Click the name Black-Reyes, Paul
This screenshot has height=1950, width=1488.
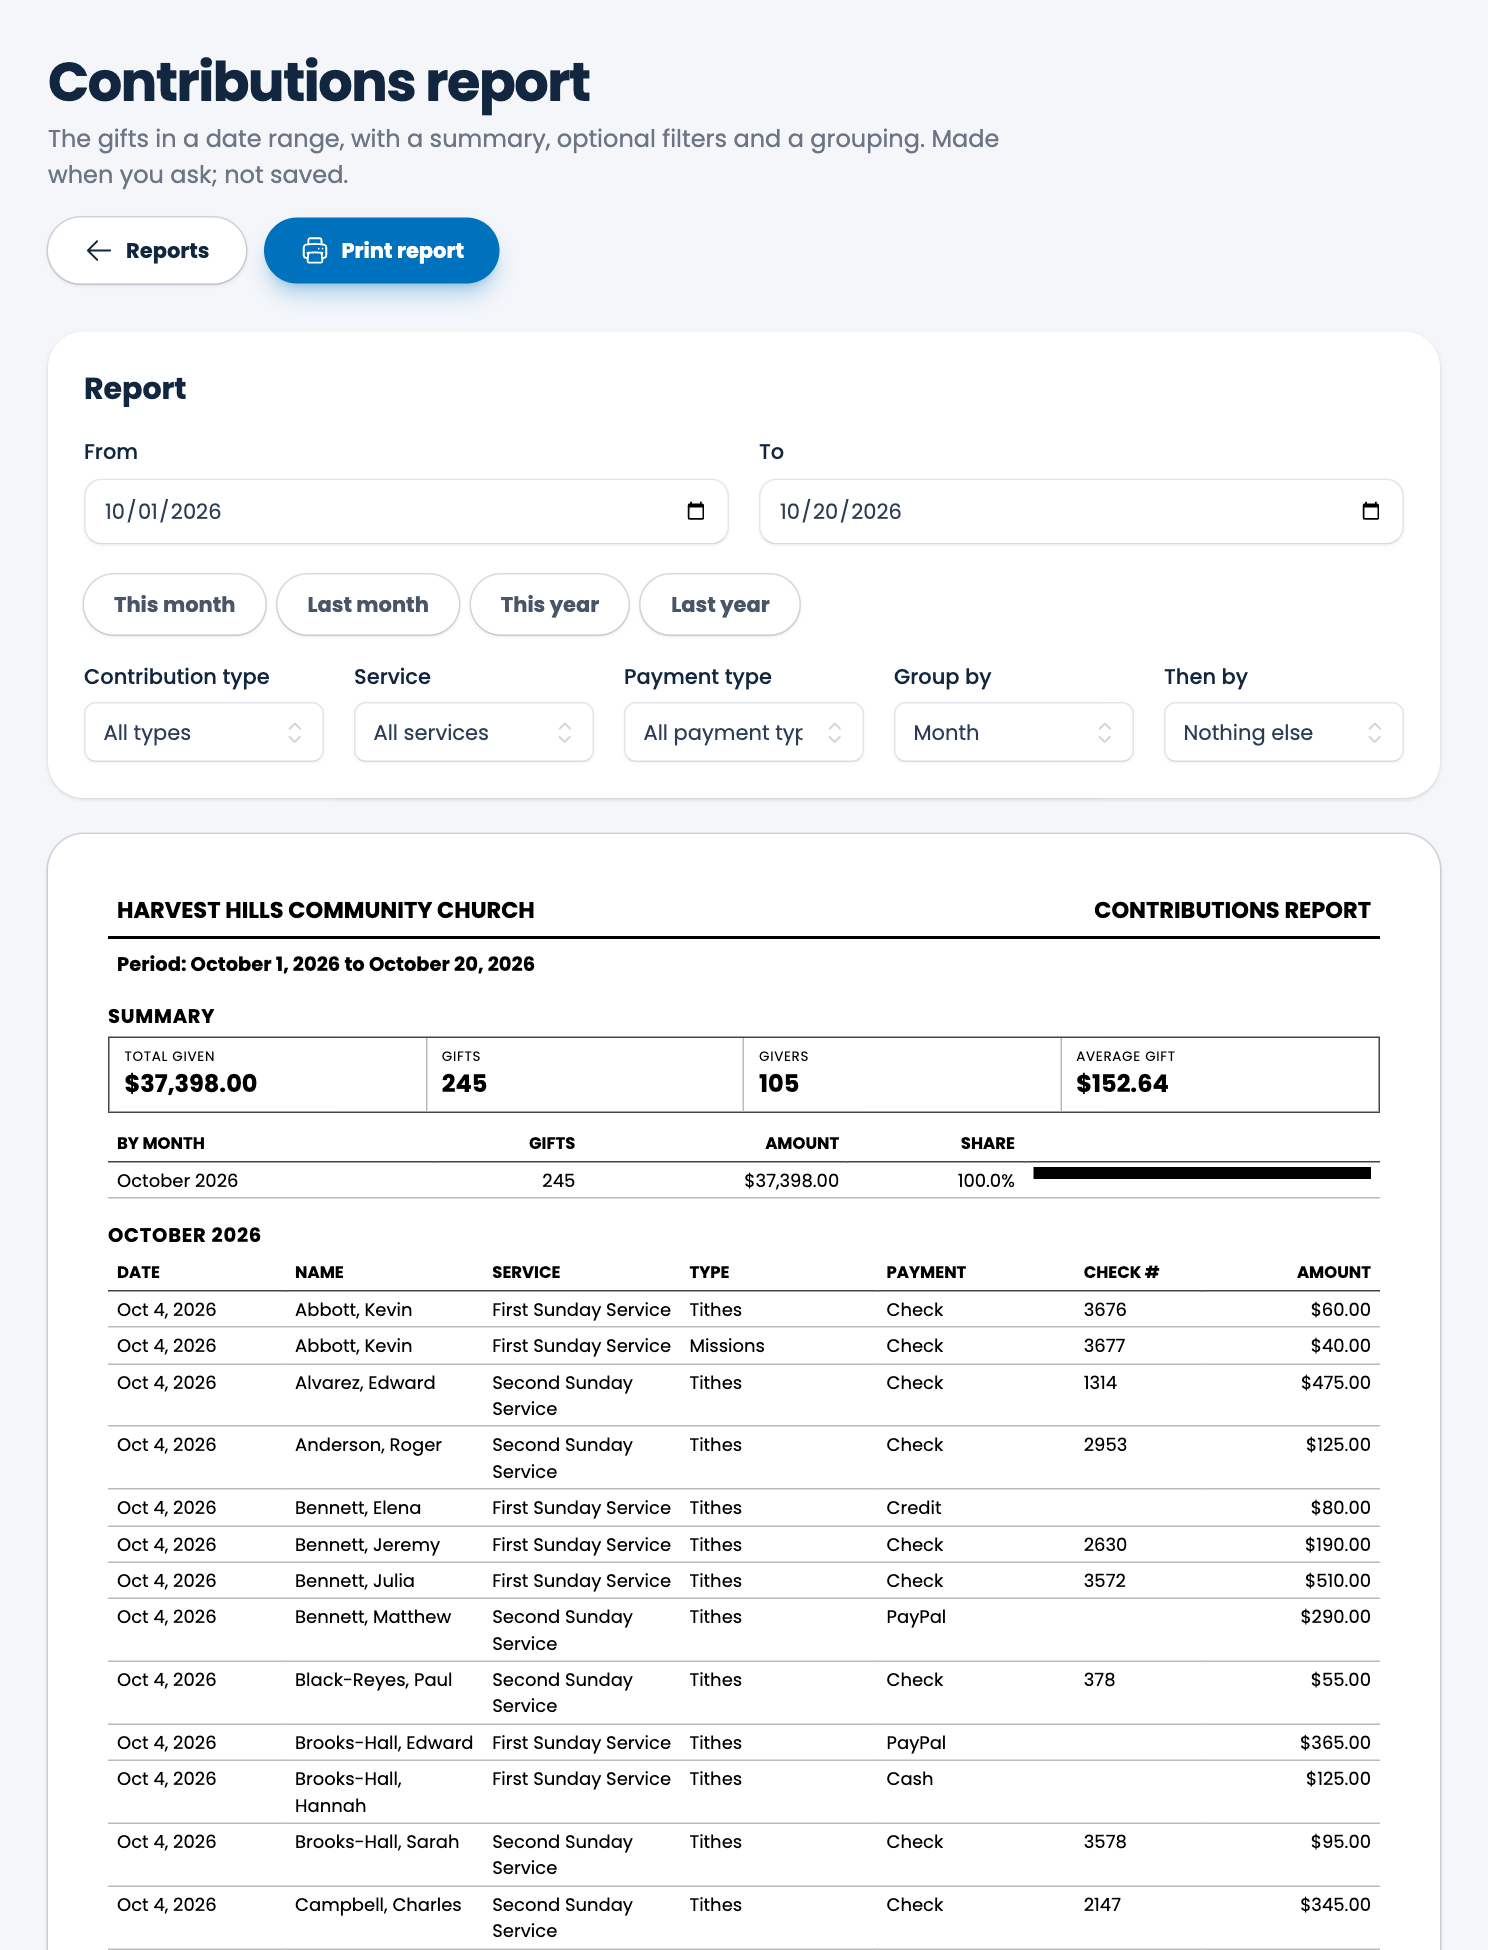pyautogui.click(x=374, y=1679)
